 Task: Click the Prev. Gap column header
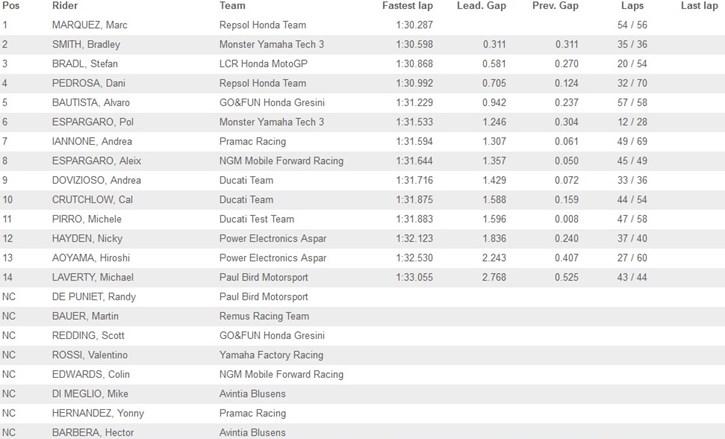point(555,6)
